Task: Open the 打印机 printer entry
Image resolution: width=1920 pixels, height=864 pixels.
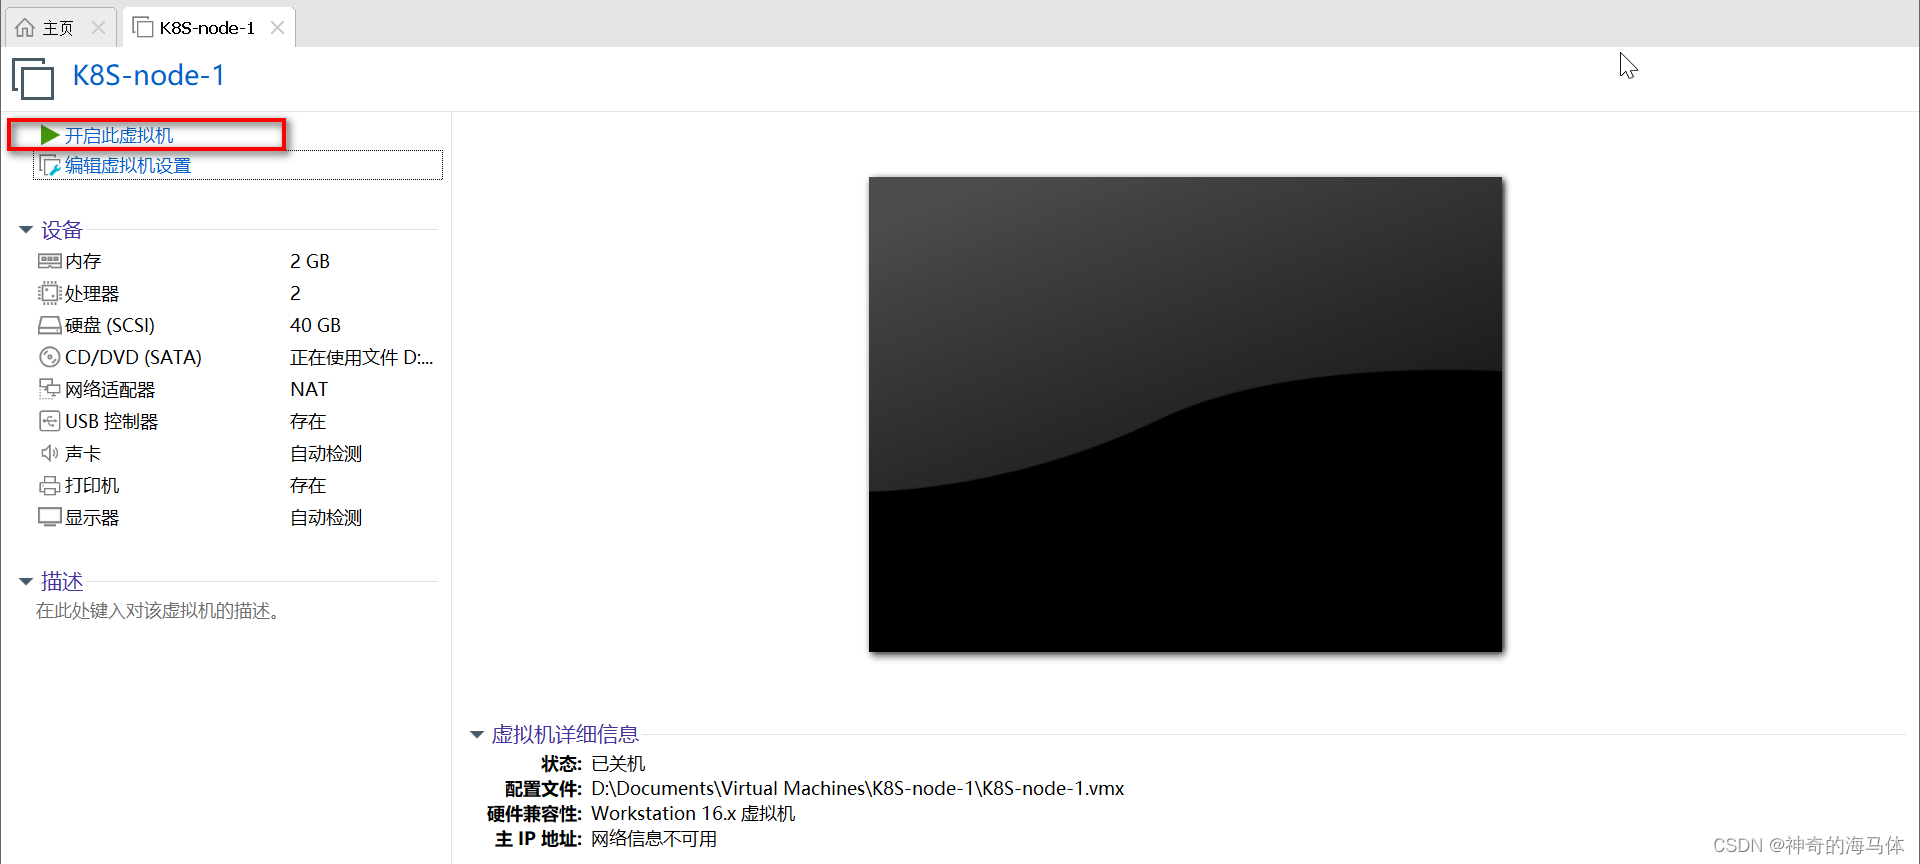Action: coord(92,485)
